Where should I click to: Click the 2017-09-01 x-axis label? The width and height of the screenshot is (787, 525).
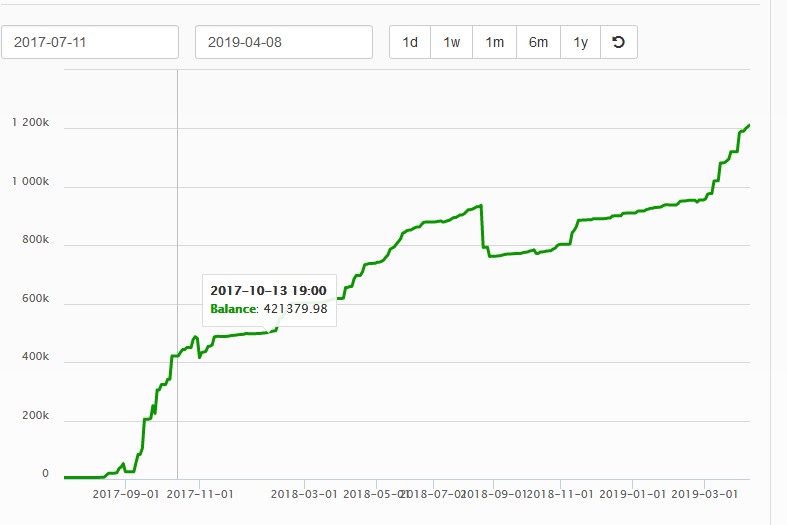pyautogui.click(x=125, y=494)
